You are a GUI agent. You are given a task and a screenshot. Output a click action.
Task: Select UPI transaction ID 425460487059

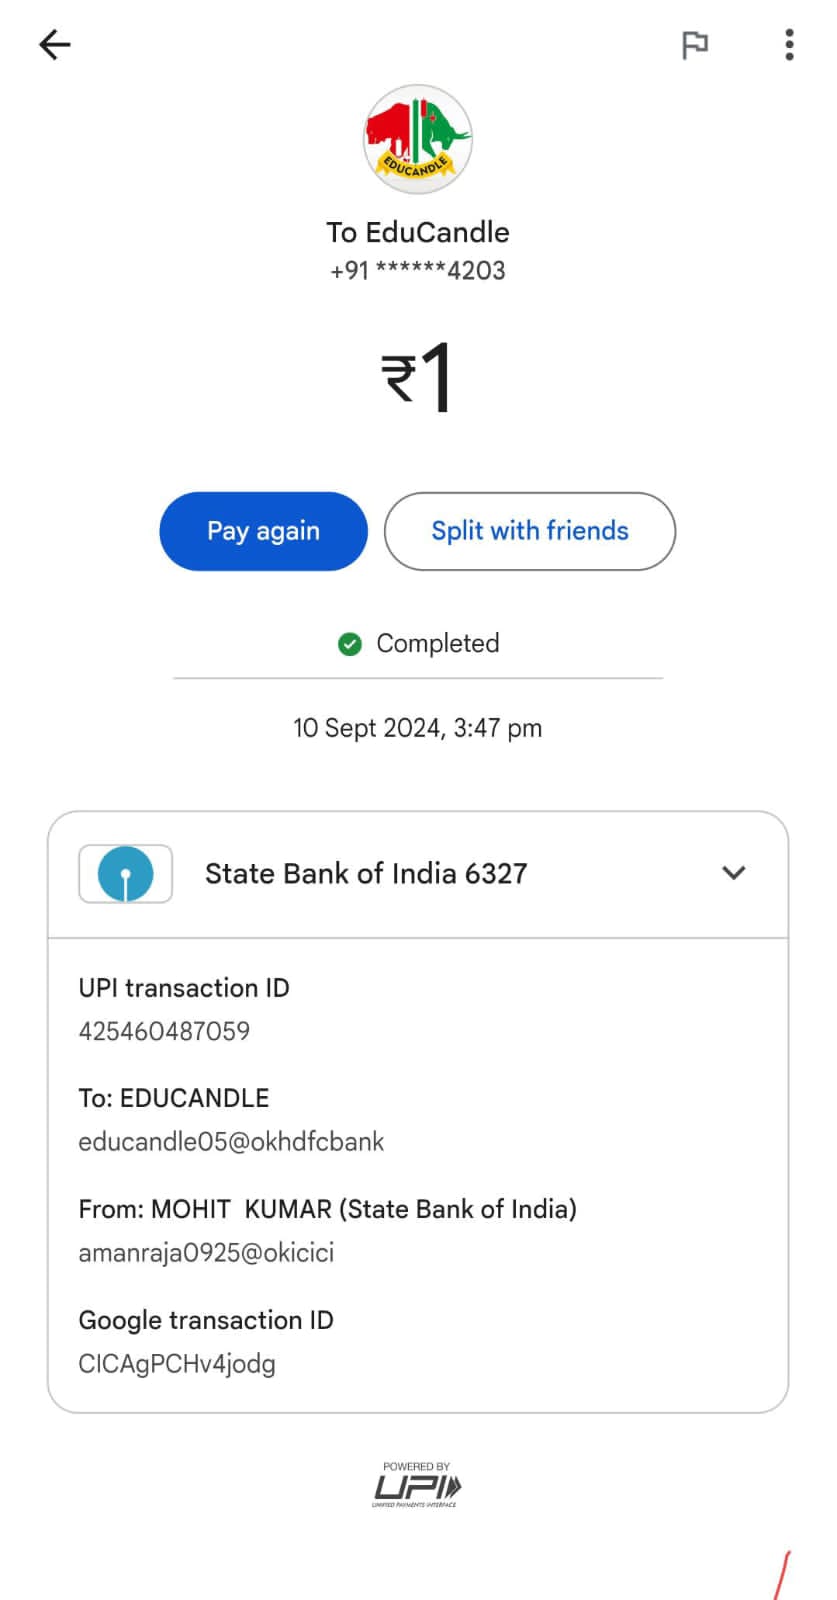click(164, 1031)
